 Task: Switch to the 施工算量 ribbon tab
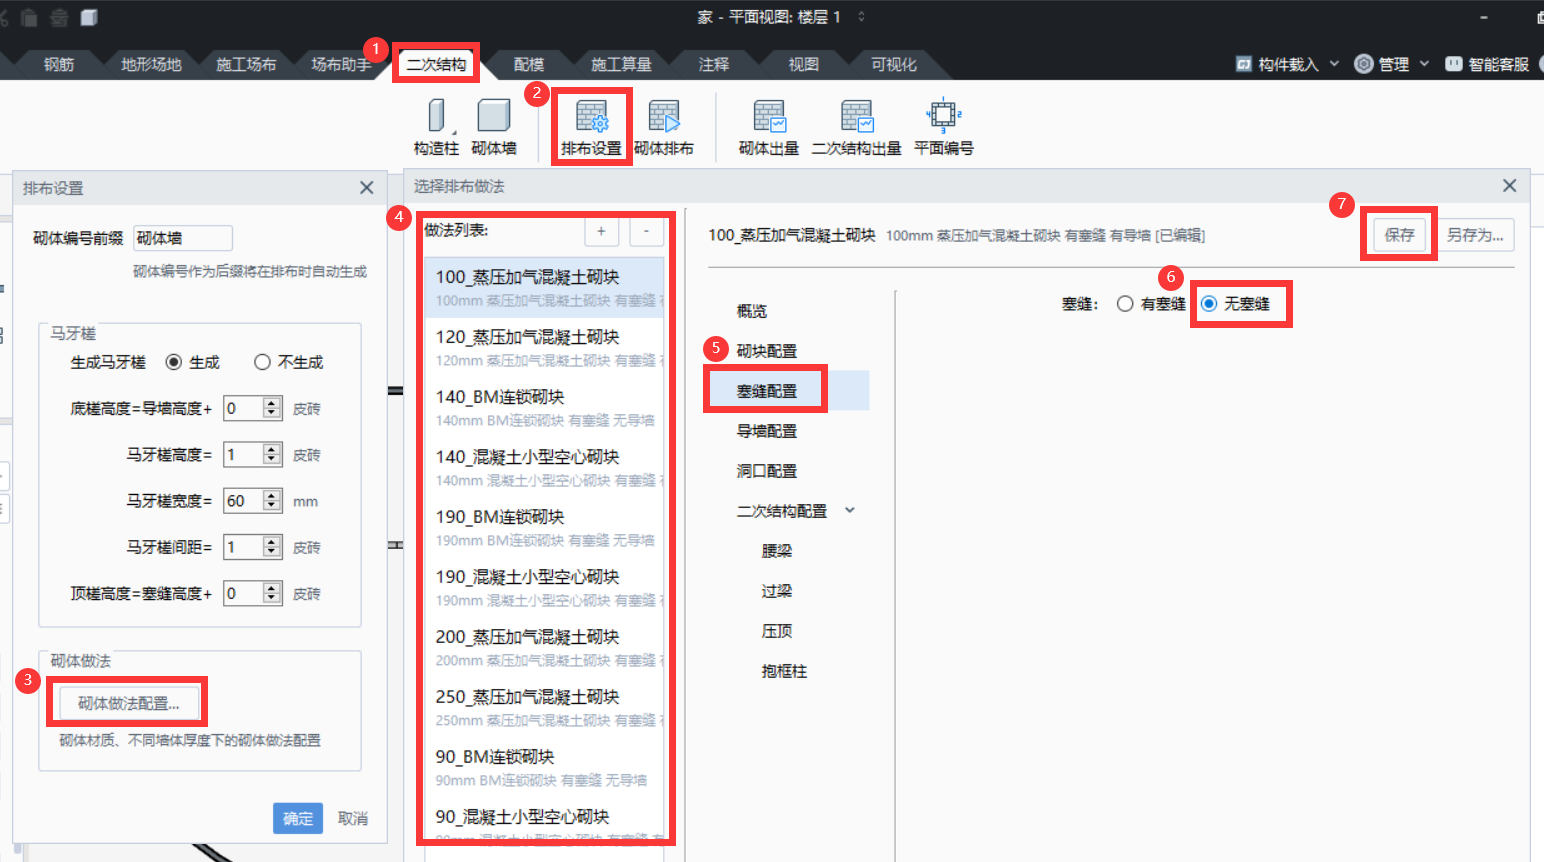tap(621, 64)
